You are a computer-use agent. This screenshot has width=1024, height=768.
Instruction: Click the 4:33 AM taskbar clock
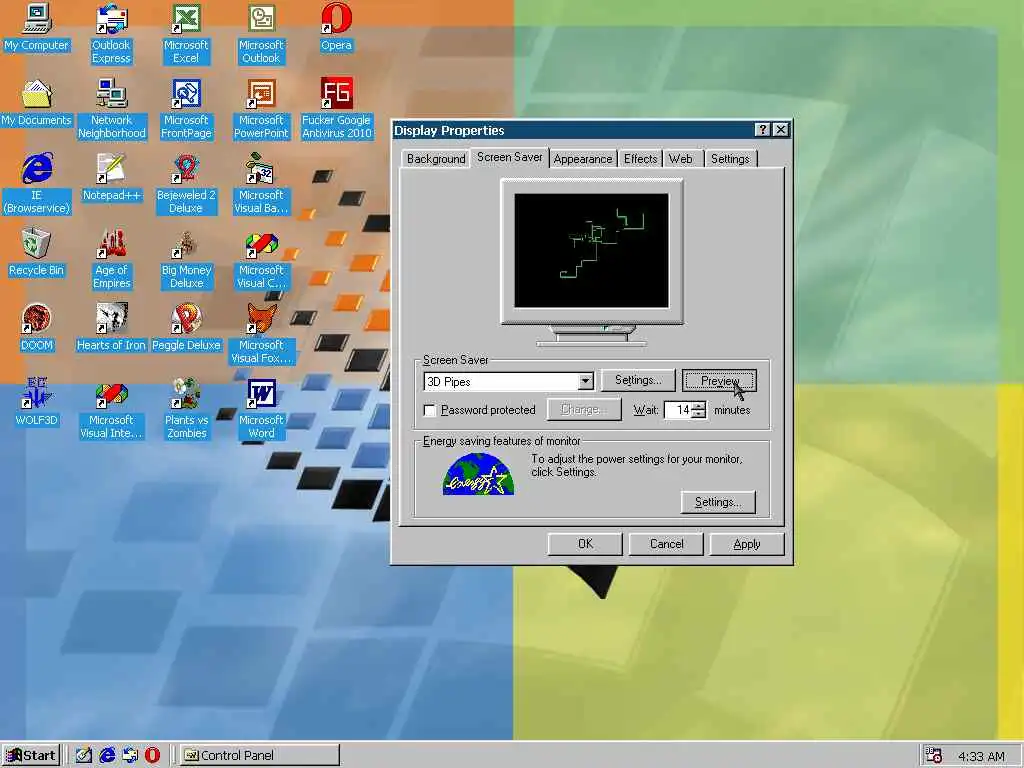click(981, 756)
